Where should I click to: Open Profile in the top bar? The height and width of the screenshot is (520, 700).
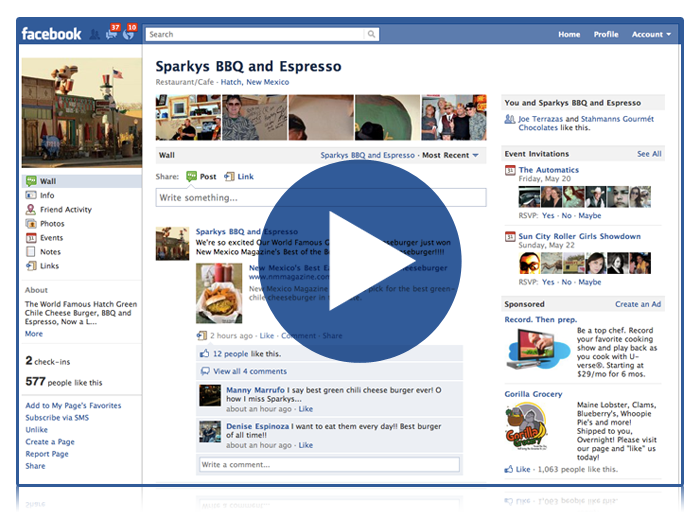point(606,34)
